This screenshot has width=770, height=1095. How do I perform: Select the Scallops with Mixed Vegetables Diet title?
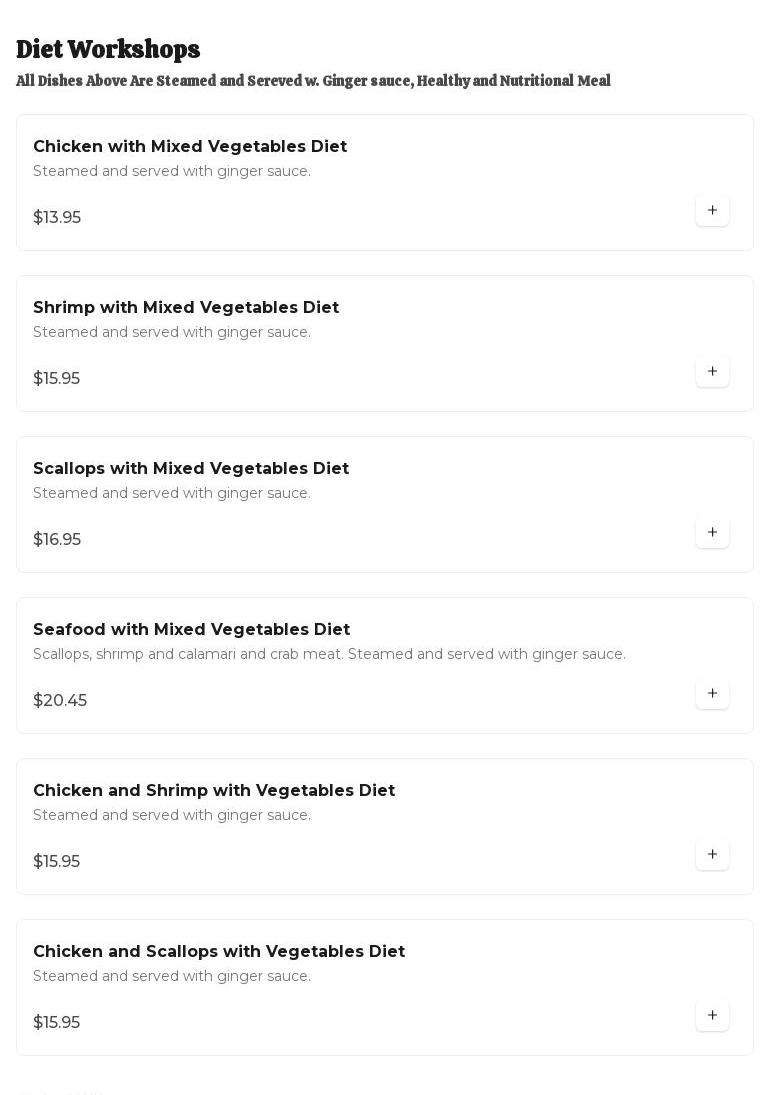191,468
